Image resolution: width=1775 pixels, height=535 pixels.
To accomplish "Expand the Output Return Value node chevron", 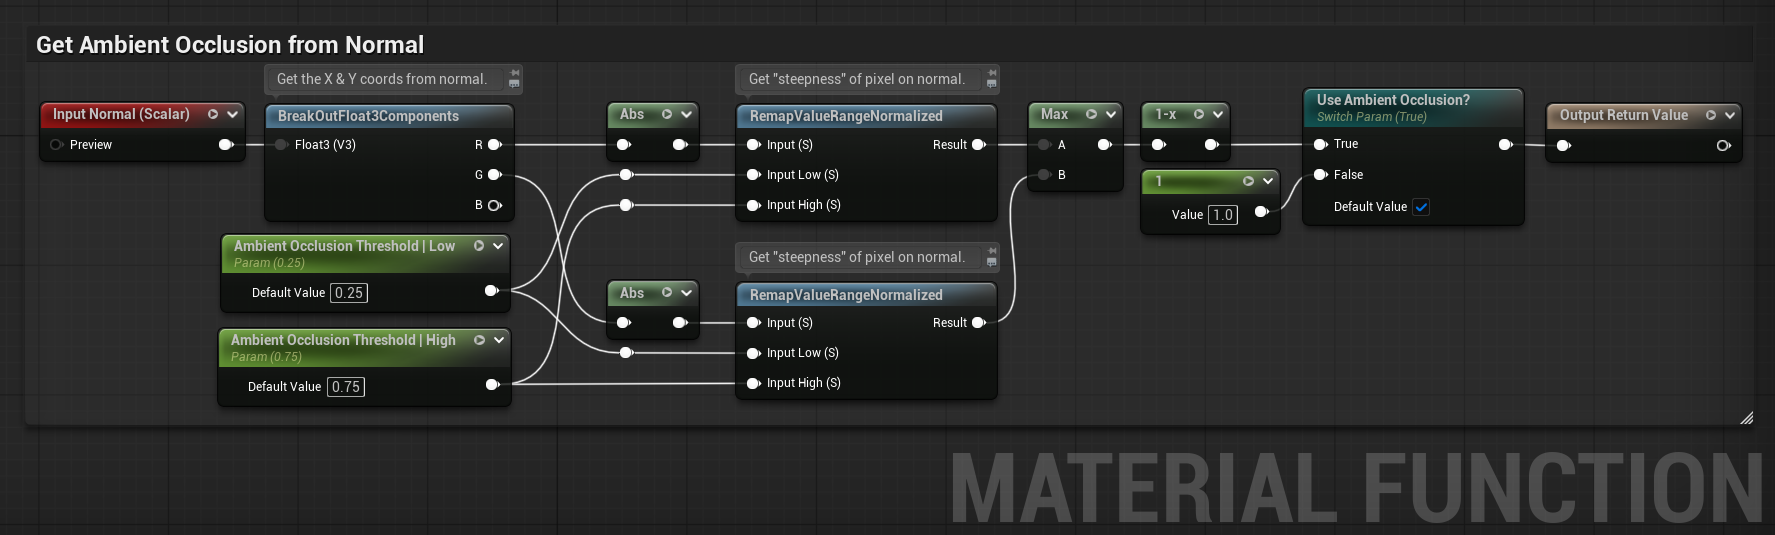I will pyautogui.click(x=1730, y=115).
